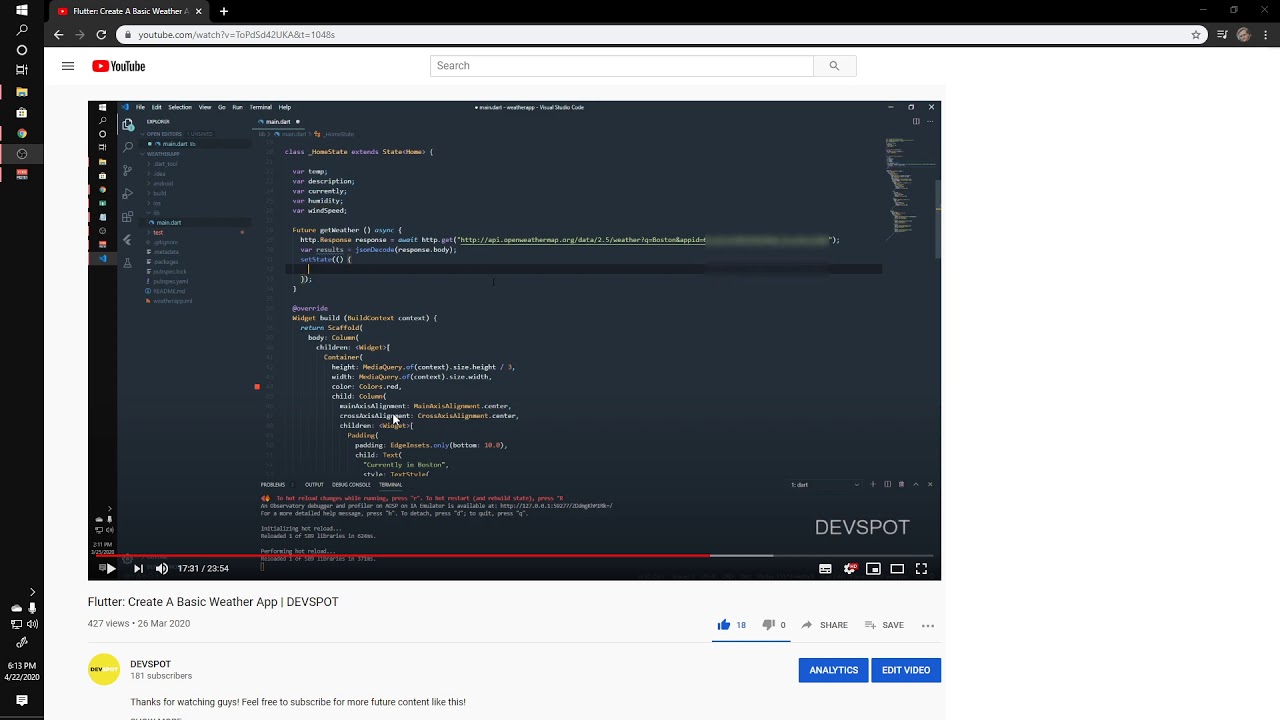The width and height of the screenshot is (1280, 720).
Task: Open a new browser tab
Action: 224,11
